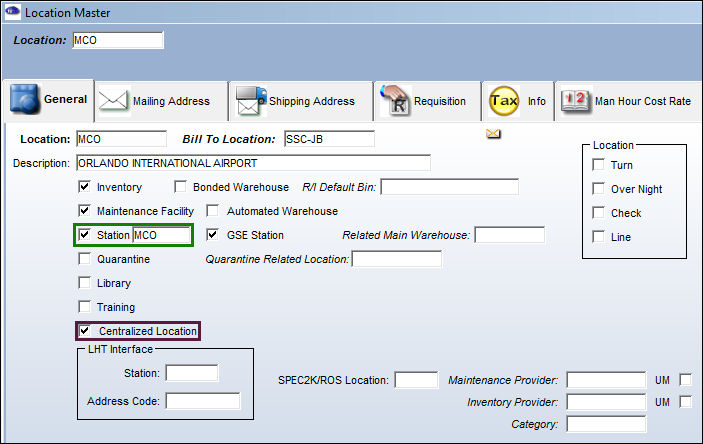Click the Maintenance Provider field
The height and width of the screenshot is (444, 703).
pyautogui.click(x=606, y=380)
